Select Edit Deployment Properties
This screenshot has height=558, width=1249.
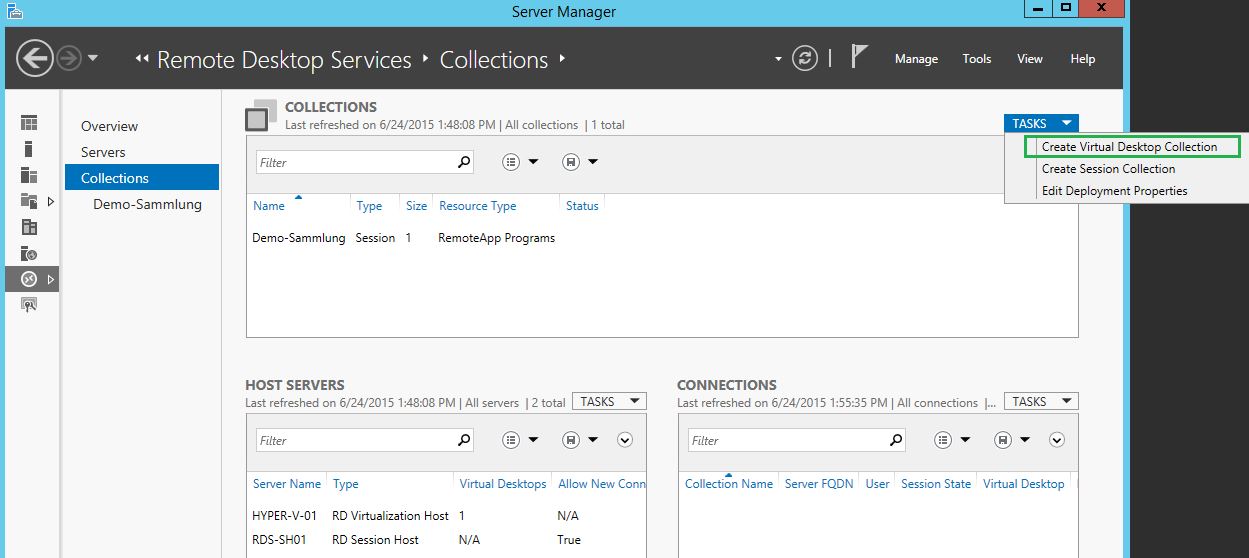point(1114,191)
